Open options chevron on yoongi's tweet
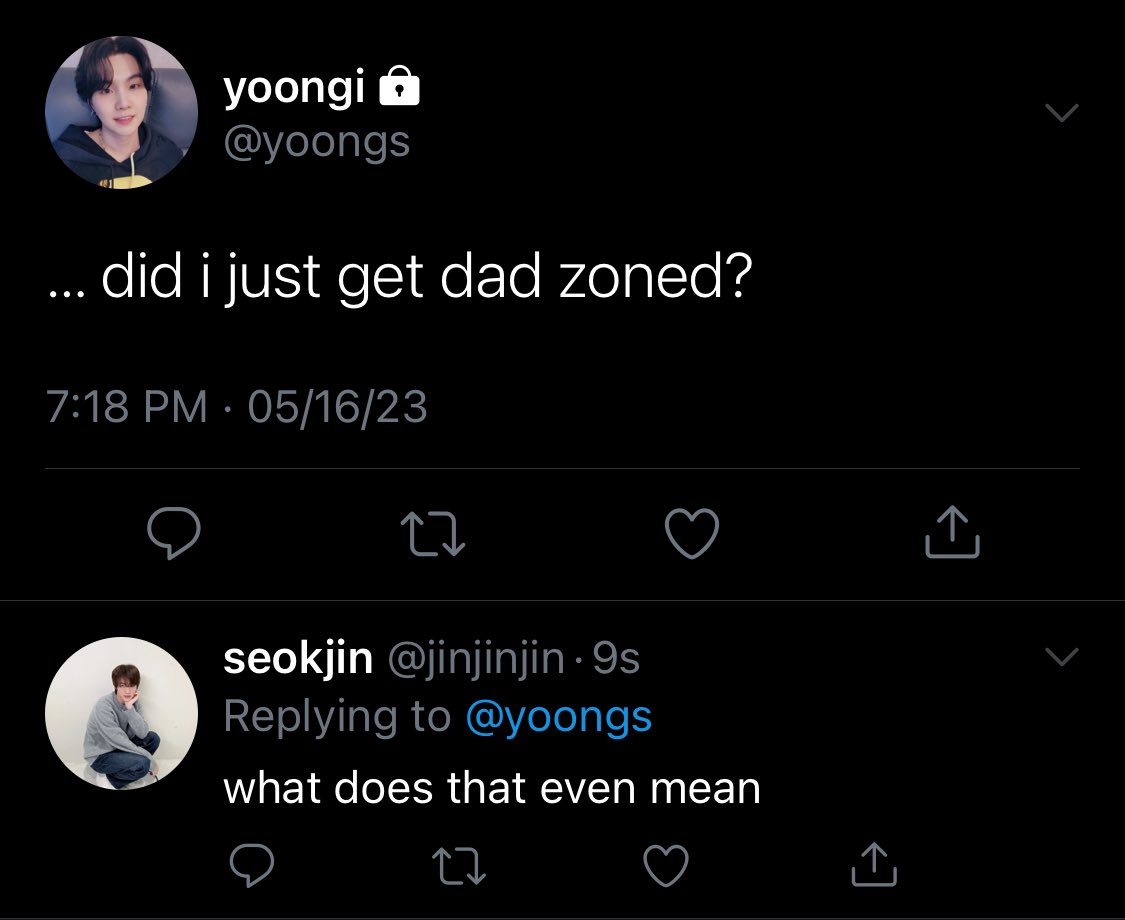Screen dimensions: 1125x920 pos(1062,113)
